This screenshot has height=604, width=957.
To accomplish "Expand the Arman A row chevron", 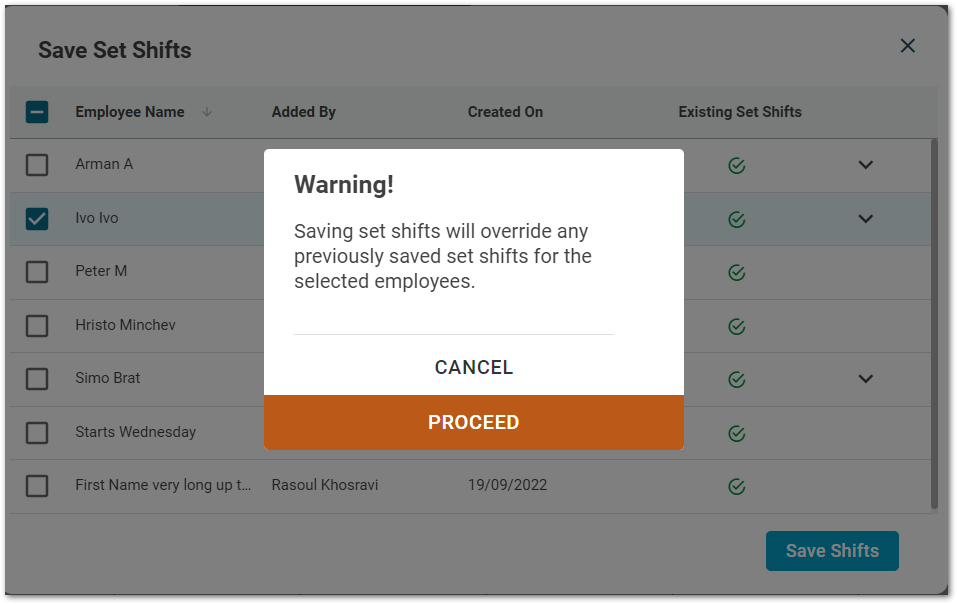I will point(865,165).
